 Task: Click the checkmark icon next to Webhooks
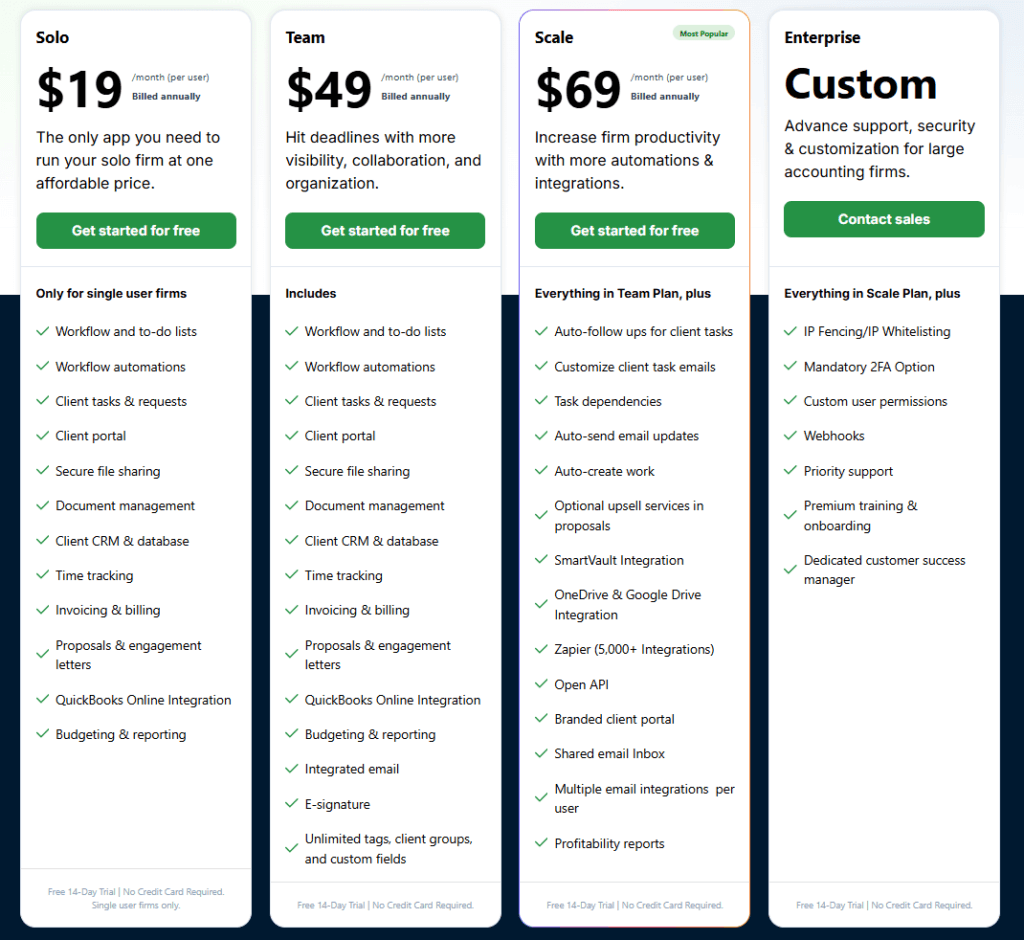click(791, 436)
